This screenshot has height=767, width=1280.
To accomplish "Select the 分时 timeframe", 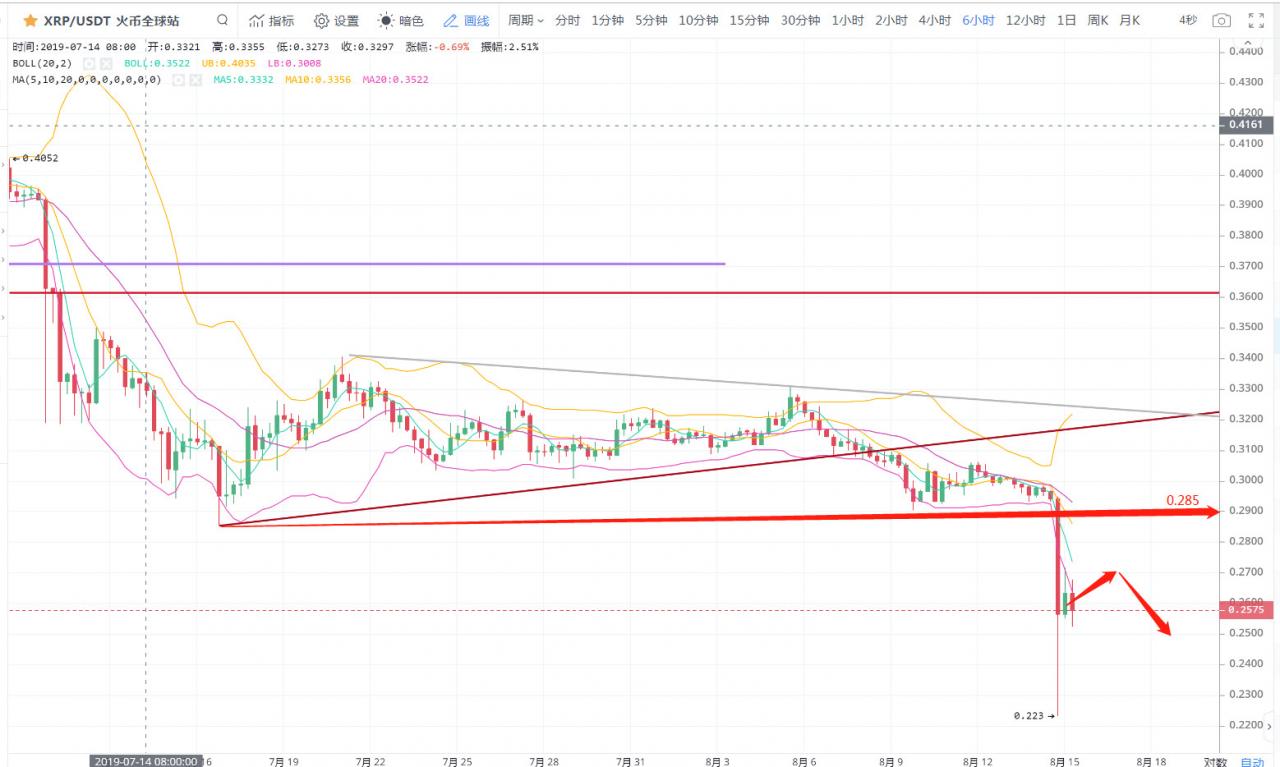I will pyautogui.click(x=567, y=20).
